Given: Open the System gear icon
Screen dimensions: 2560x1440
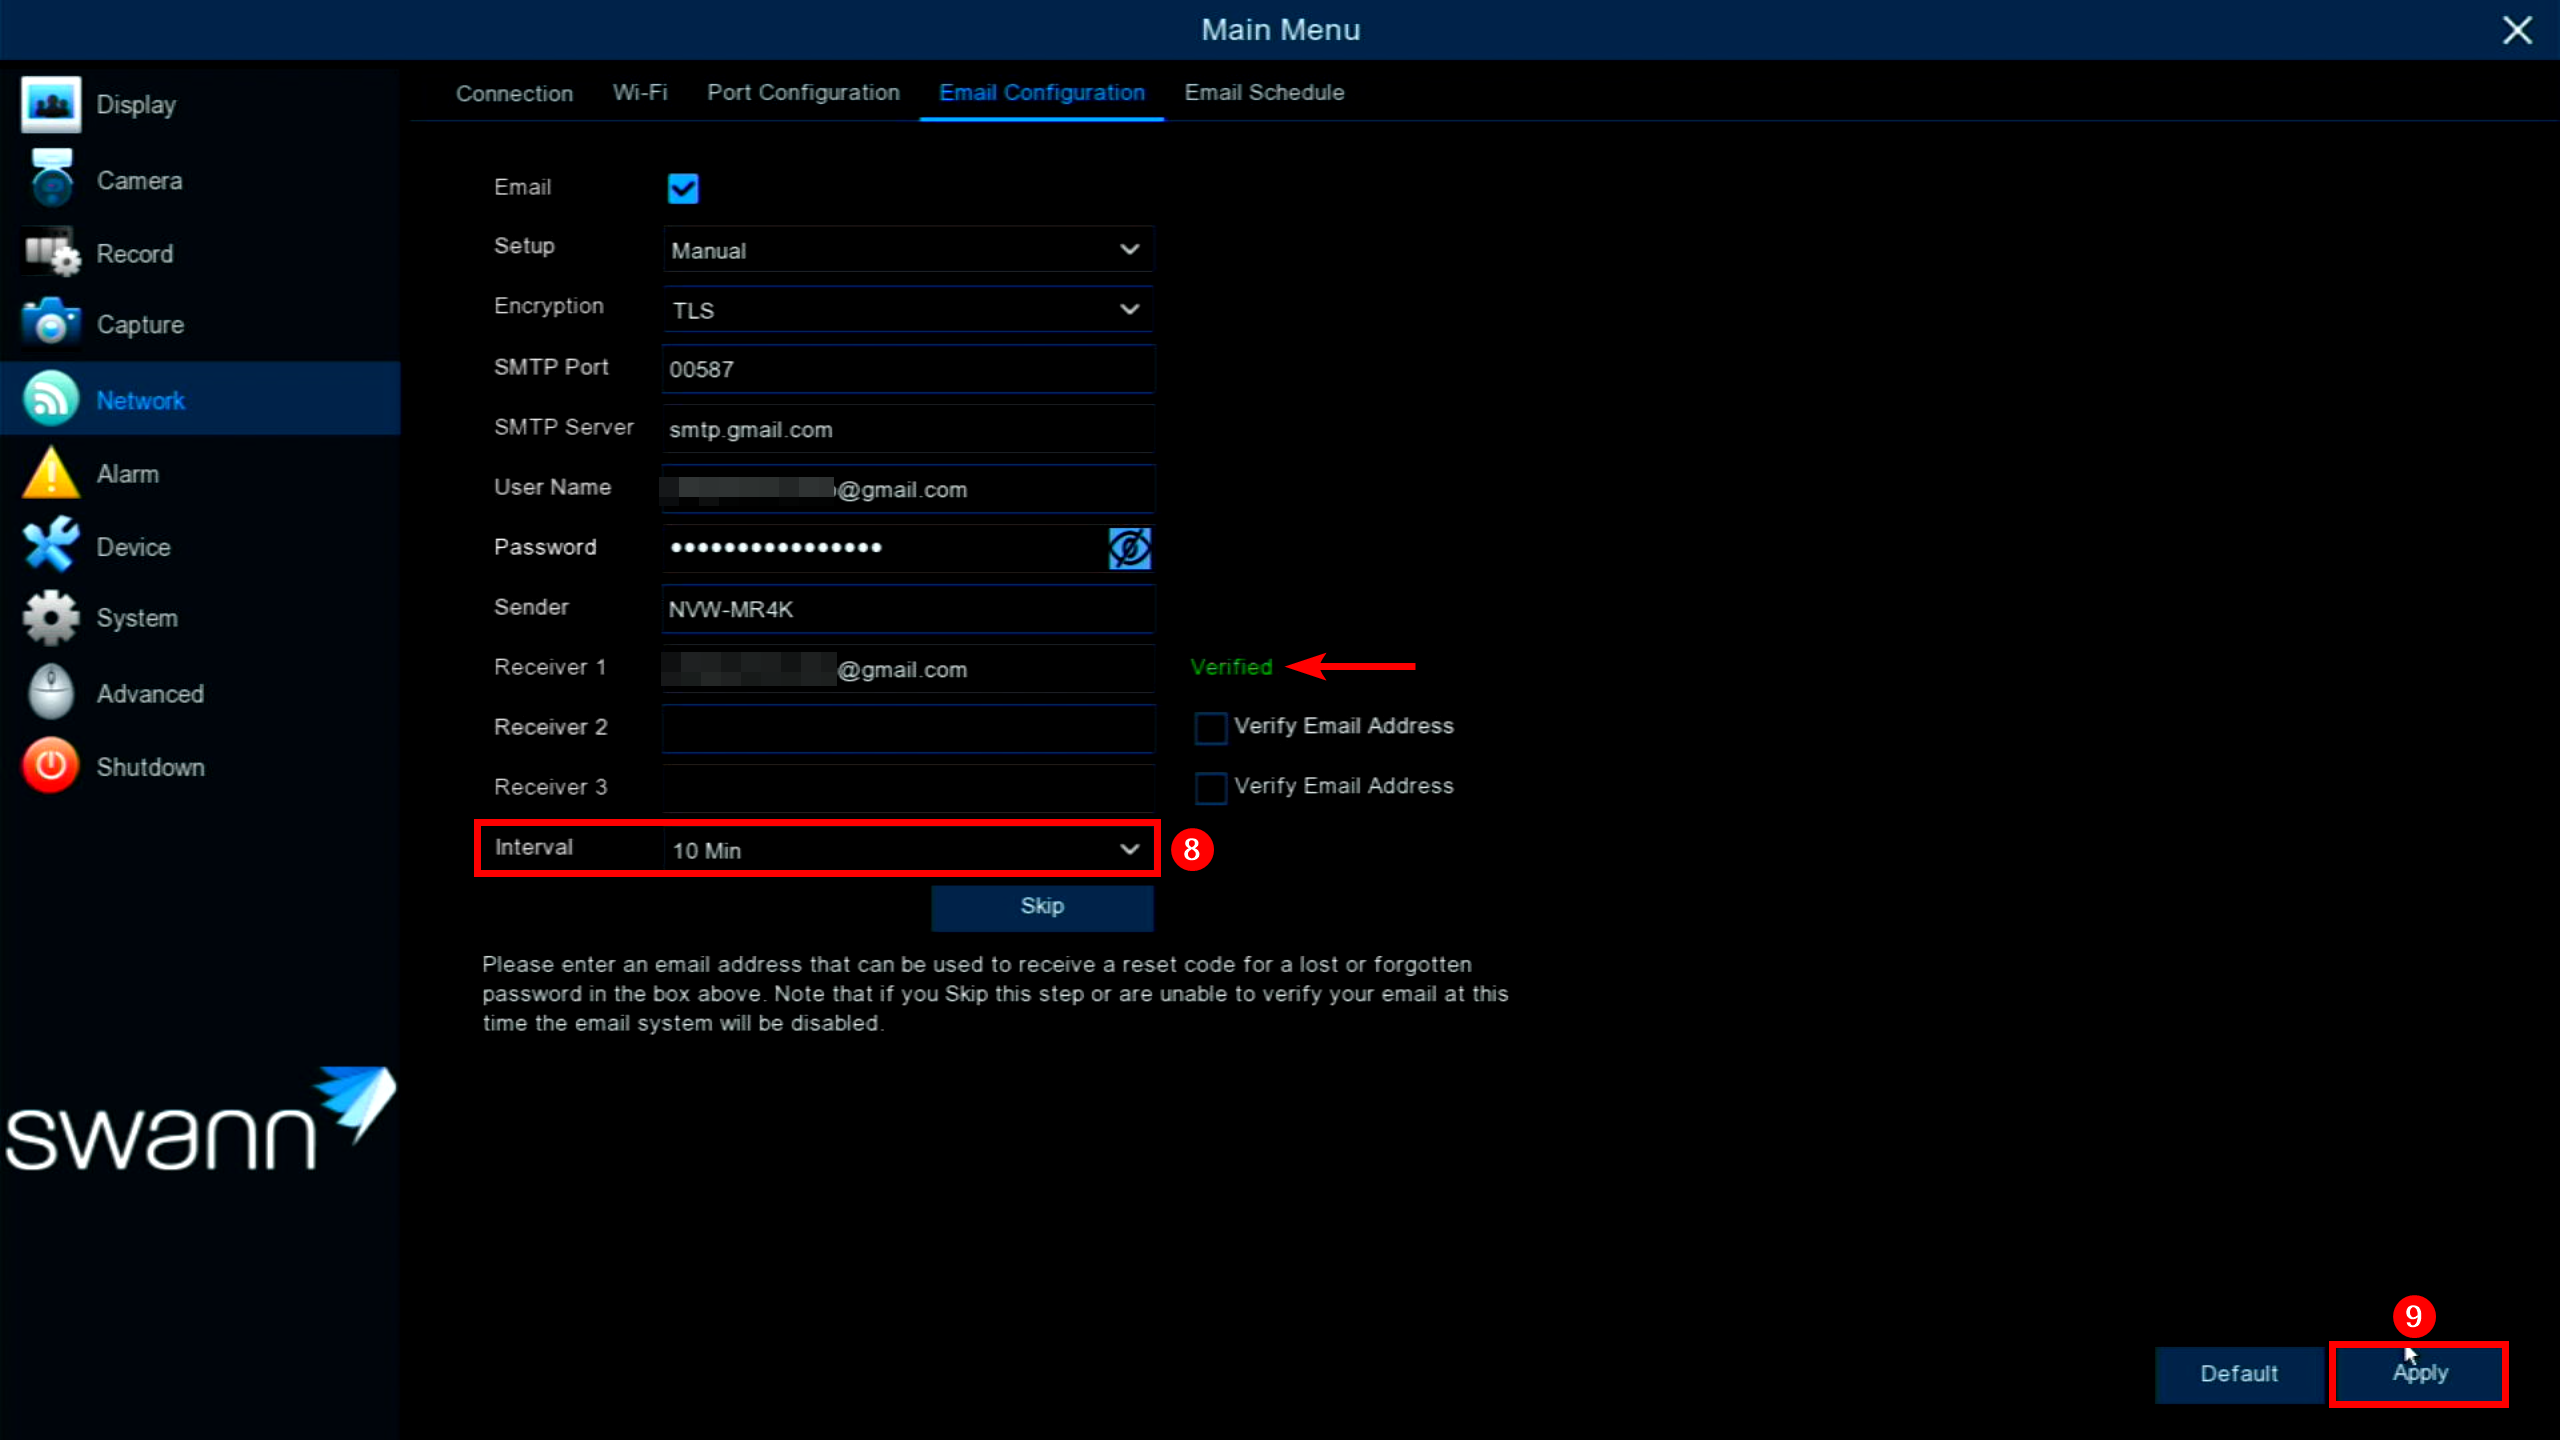Looking at the screenshot, I should pyautogui.click(x=50, y=617).
